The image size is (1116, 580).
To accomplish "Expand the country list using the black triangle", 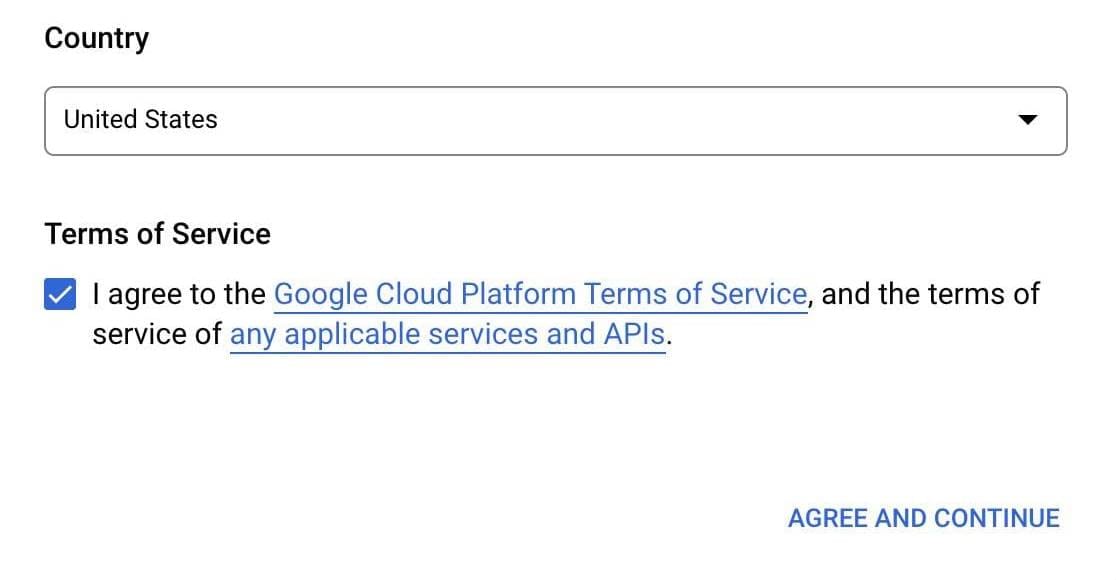I will (1027, 120).
